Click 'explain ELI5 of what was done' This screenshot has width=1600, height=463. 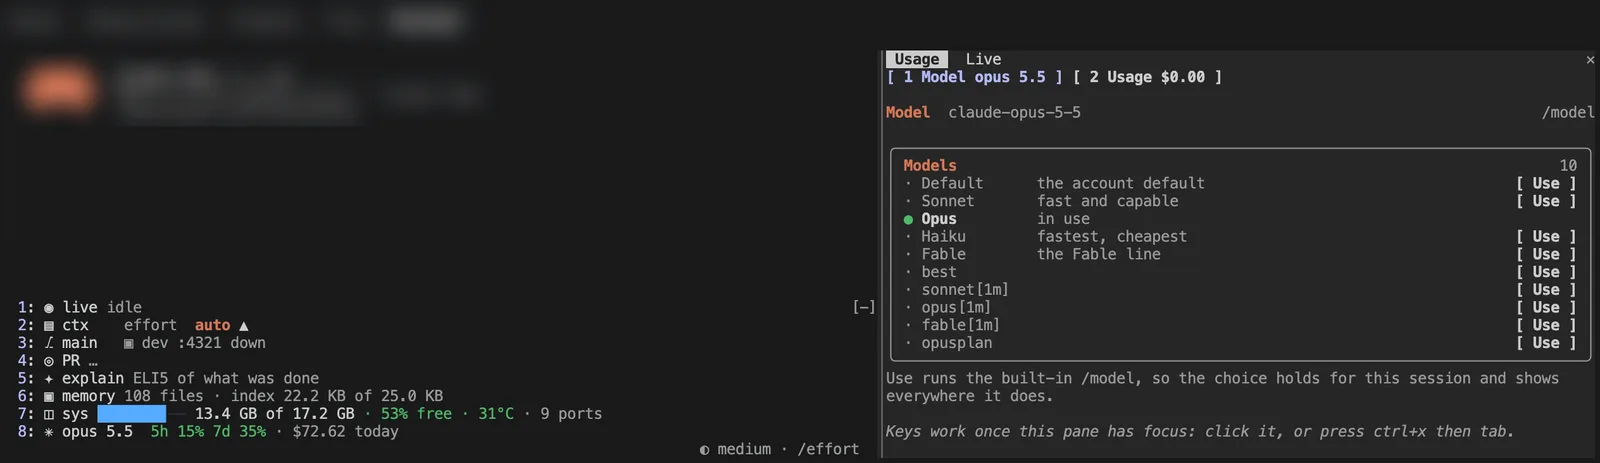tap(190, 378)
